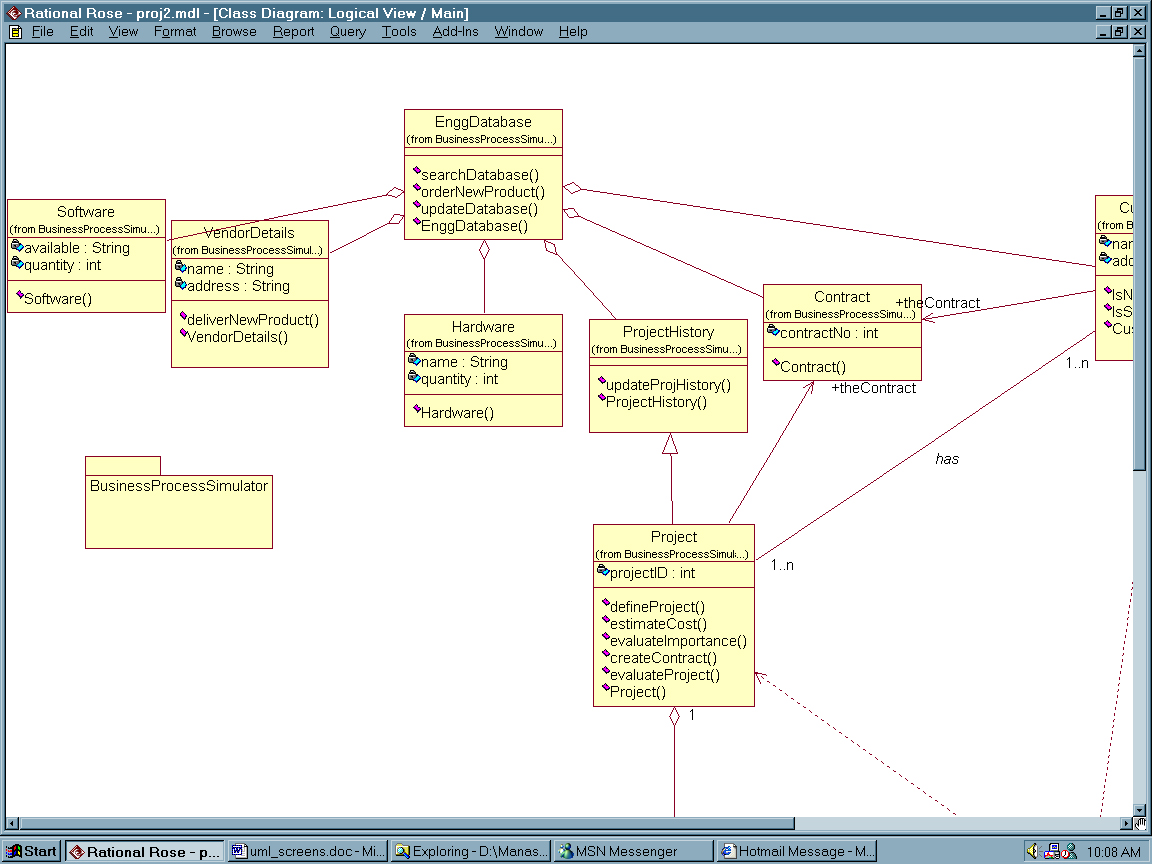Select the searchDatabase() operation
The height and width of the screenshot is (864, 1152).
point(479,175)
